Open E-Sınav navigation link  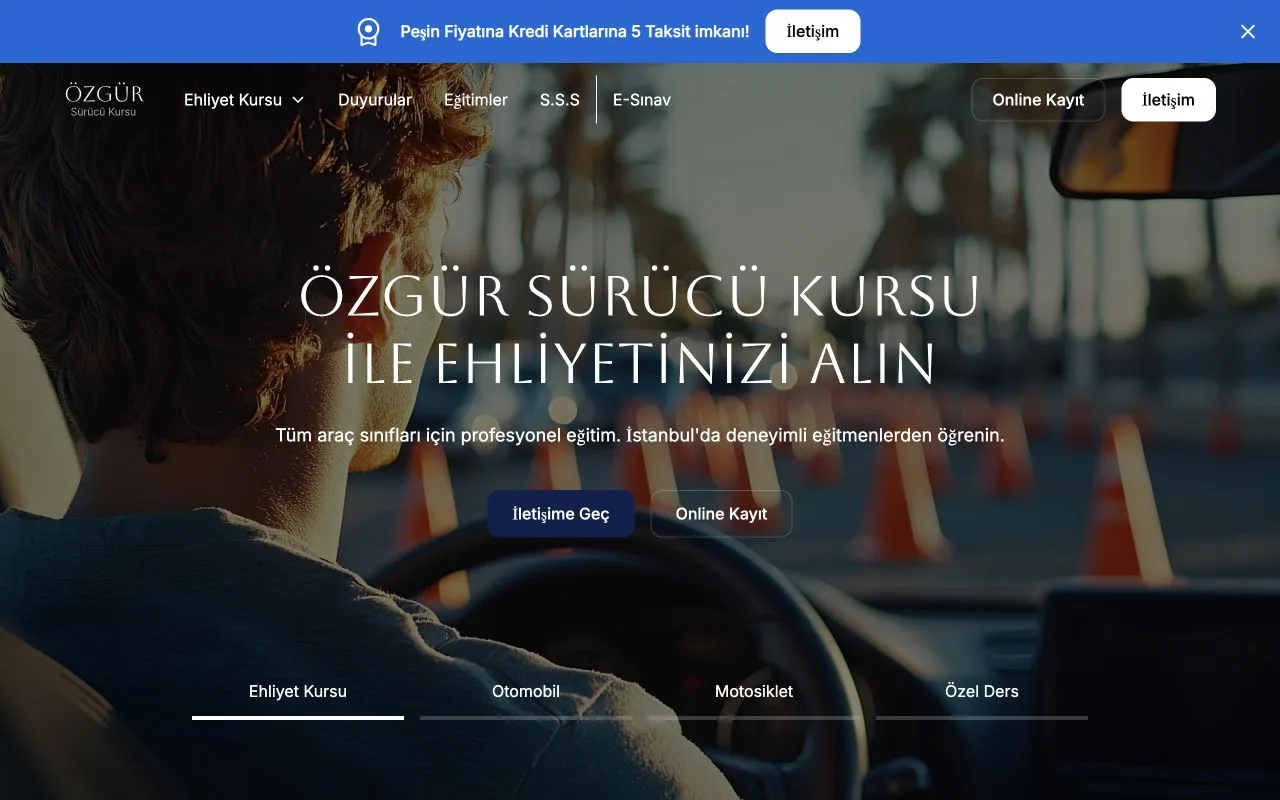(x=642, y=100)
